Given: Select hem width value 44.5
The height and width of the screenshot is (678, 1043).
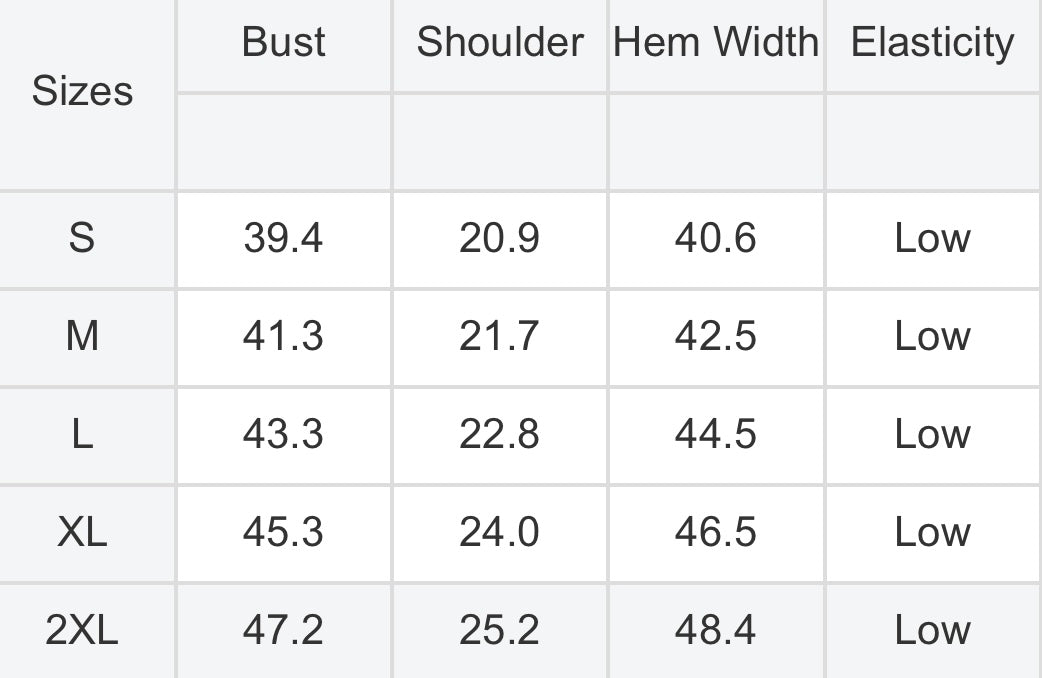Looking at the screenshot, I should click(716, 434).
